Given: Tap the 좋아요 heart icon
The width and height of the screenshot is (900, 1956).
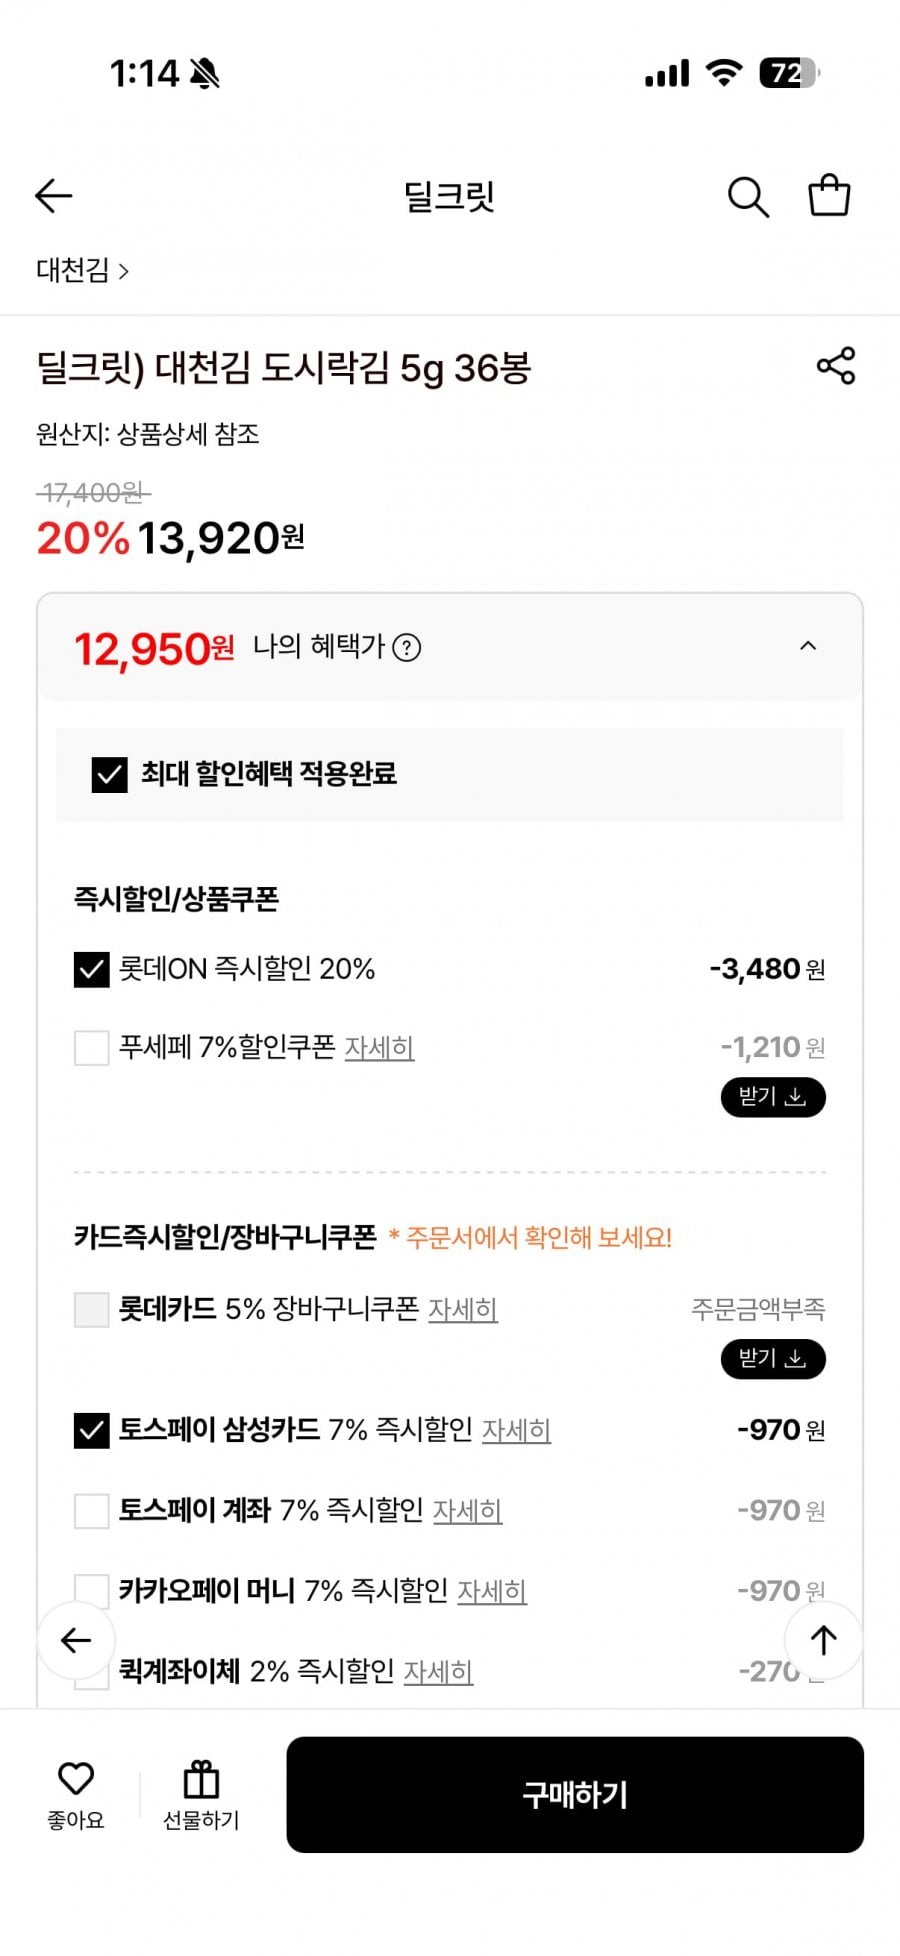Looking at the screenshot, I should tap(76, 1779).
